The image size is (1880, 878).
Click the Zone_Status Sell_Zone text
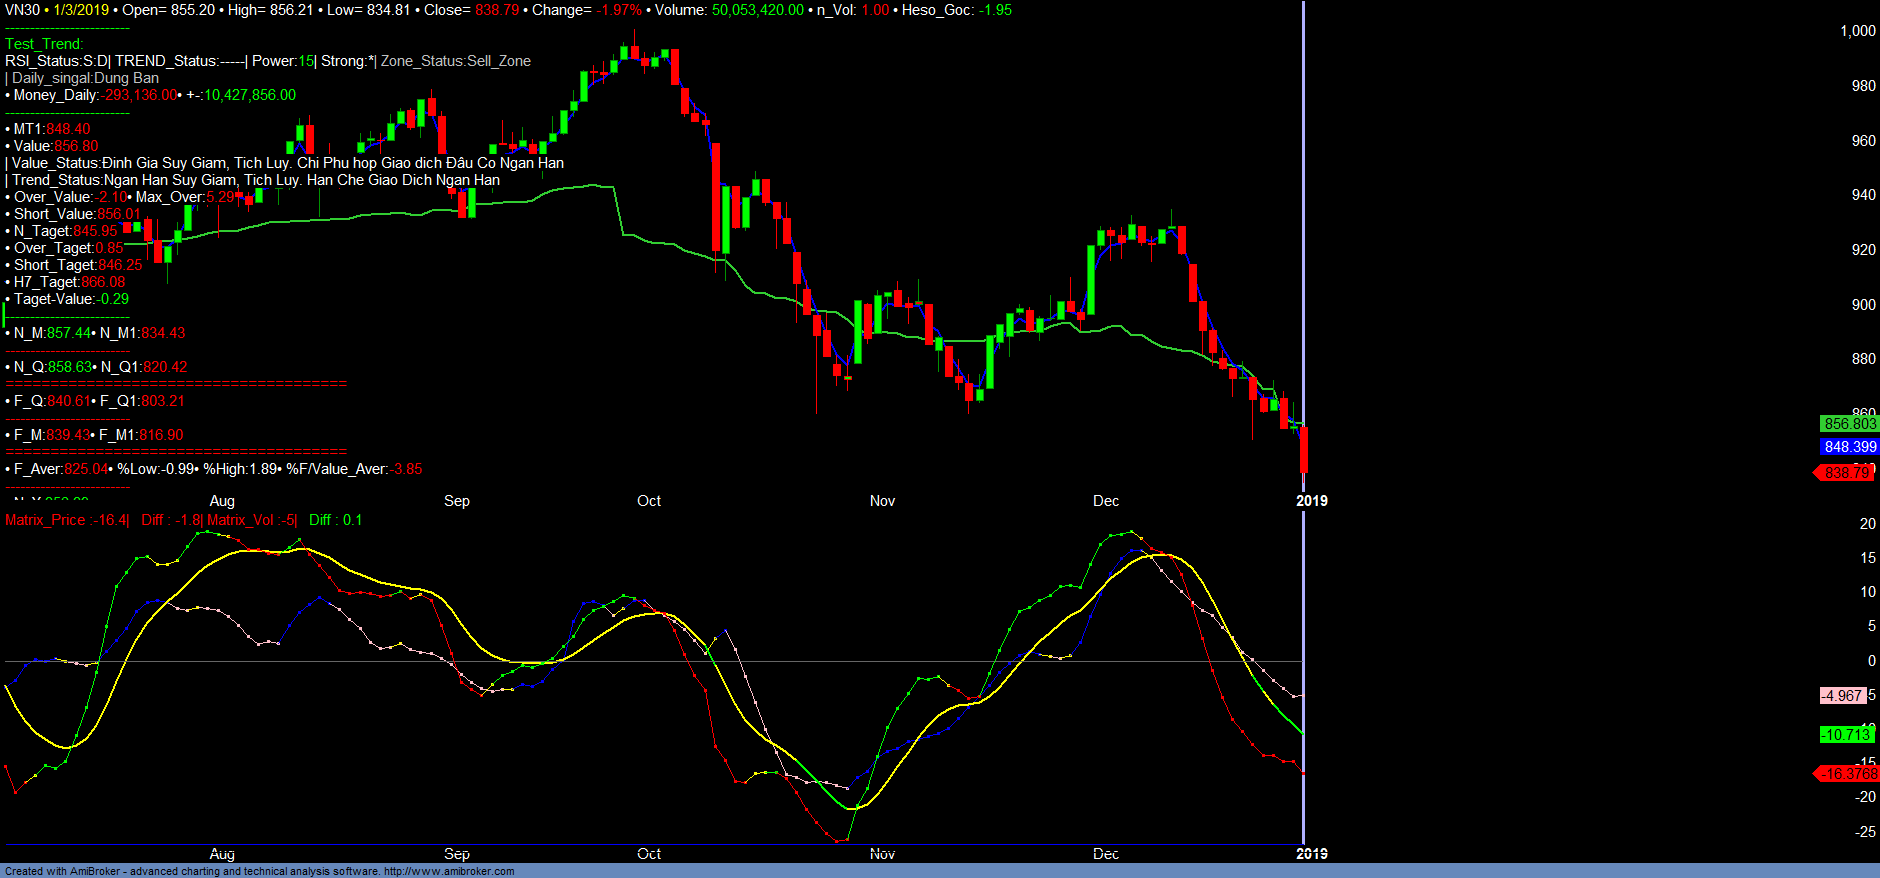coord(456,61)
